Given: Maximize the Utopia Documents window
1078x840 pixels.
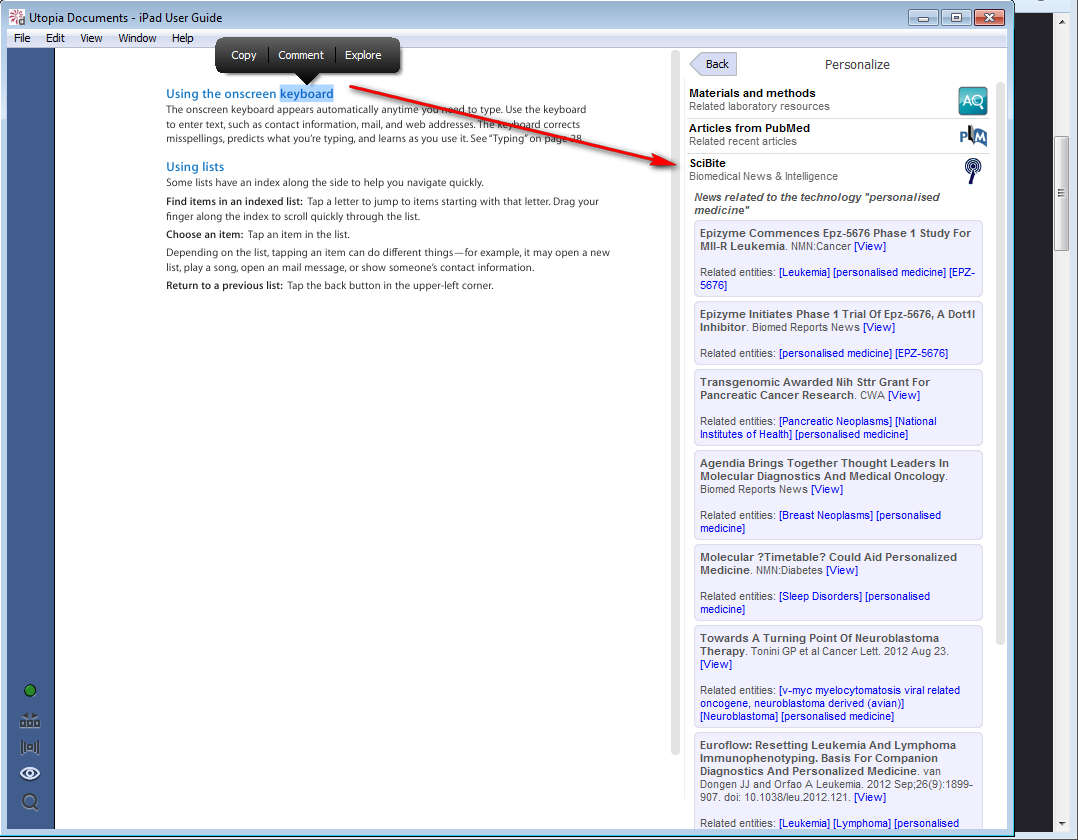Looking at the screenshot, I should click(956, 18).
